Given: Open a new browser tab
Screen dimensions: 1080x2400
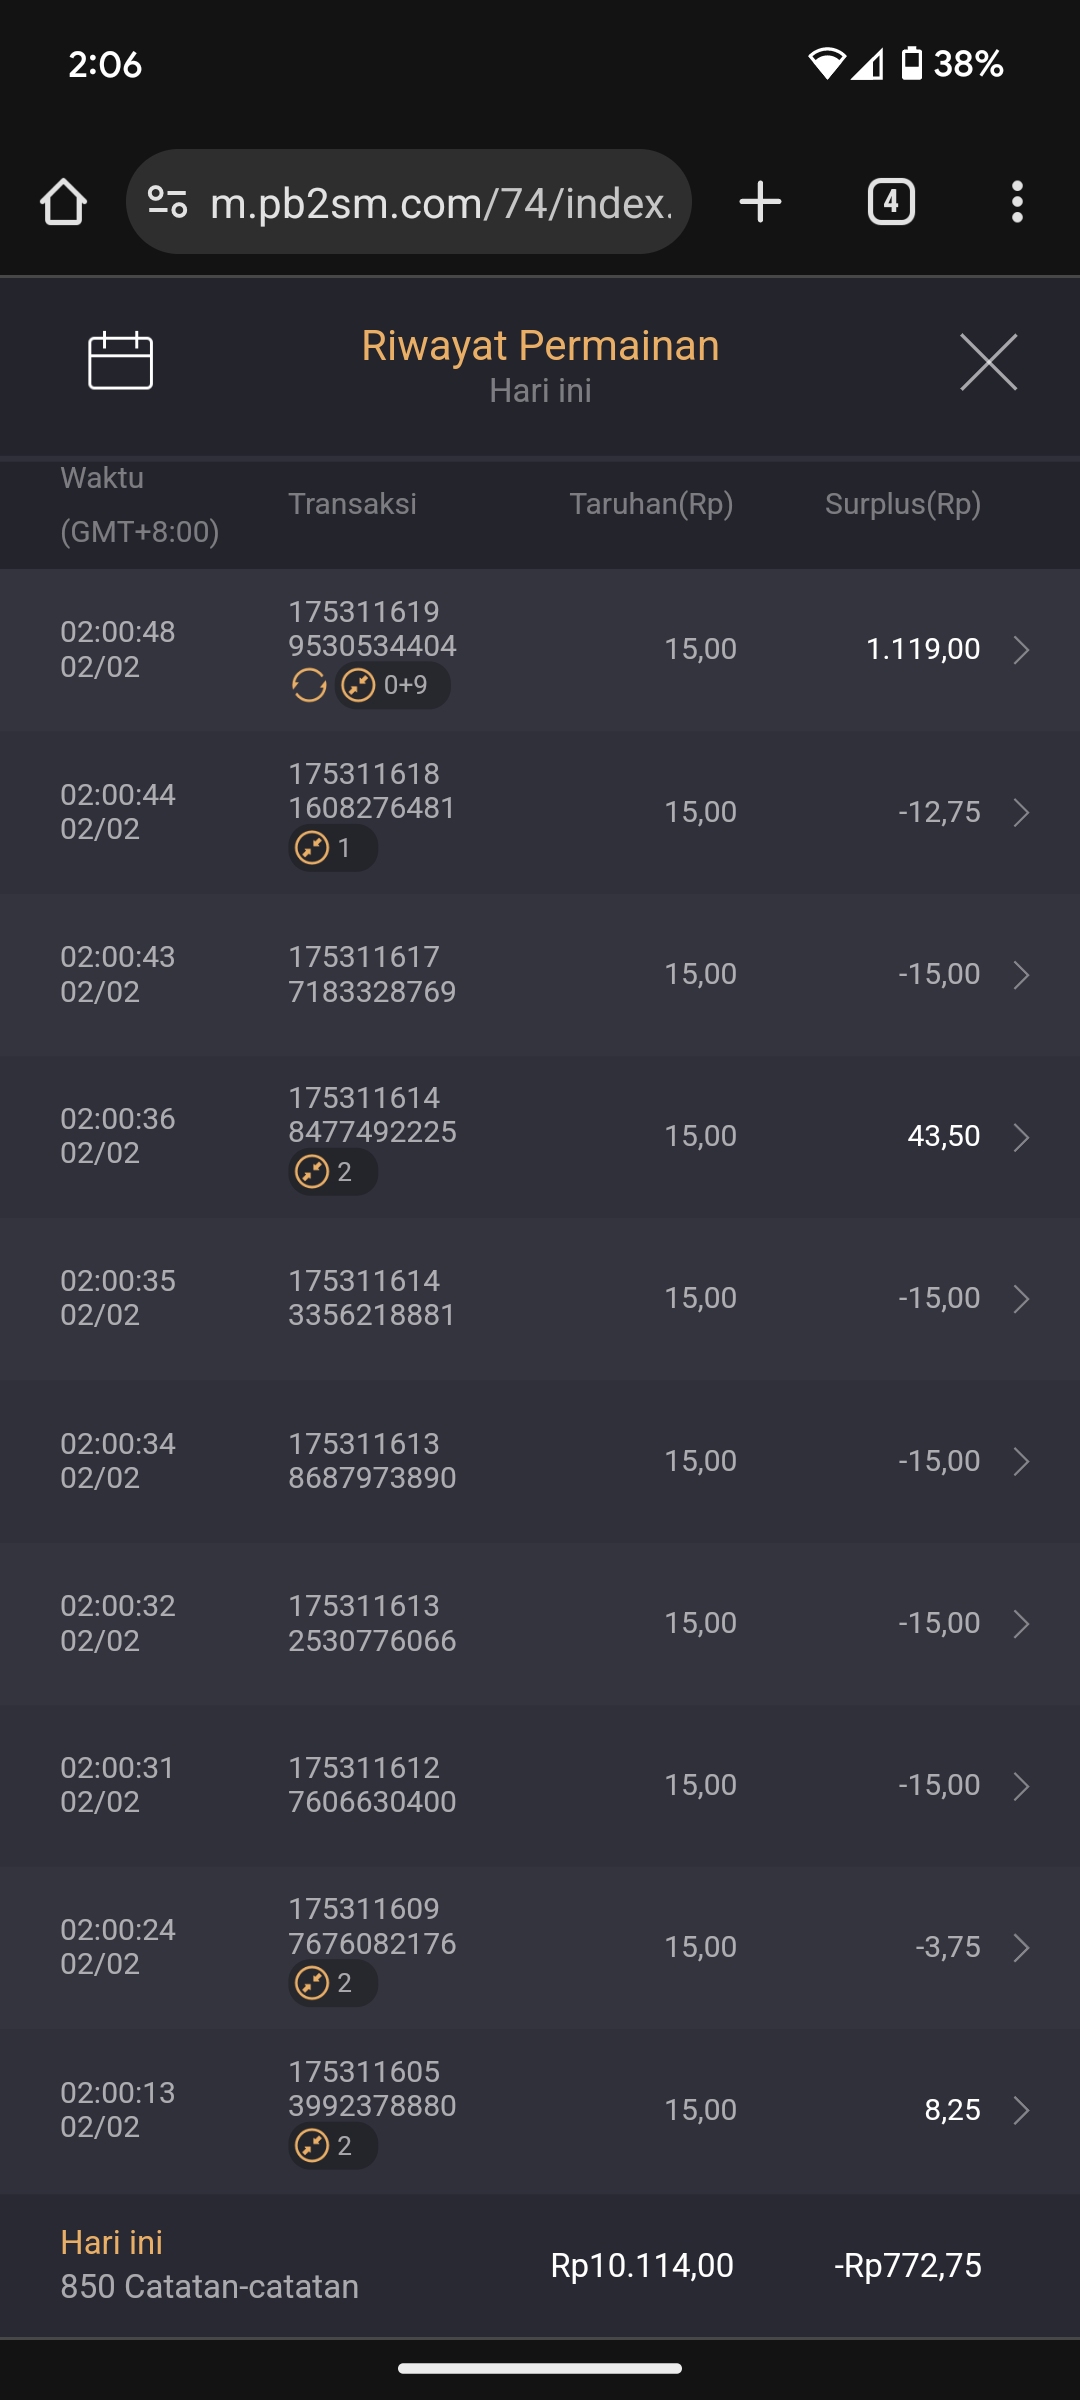Looking at the screenshot, I should [760, 202].
